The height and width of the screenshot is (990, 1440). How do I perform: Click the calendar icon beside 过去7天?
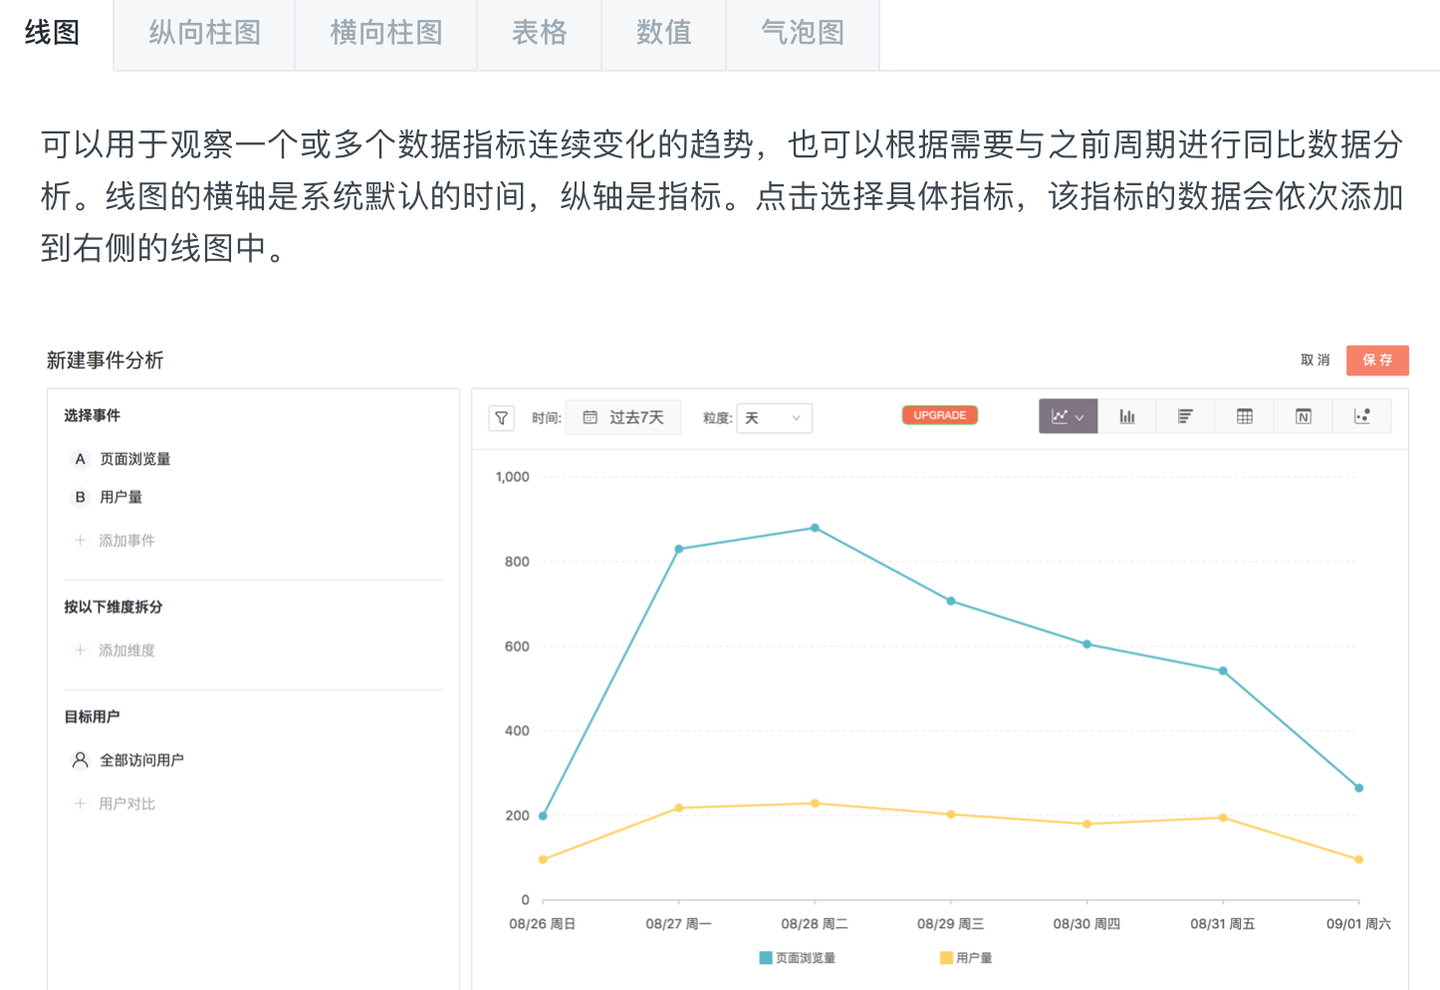(x=590, y=417)
